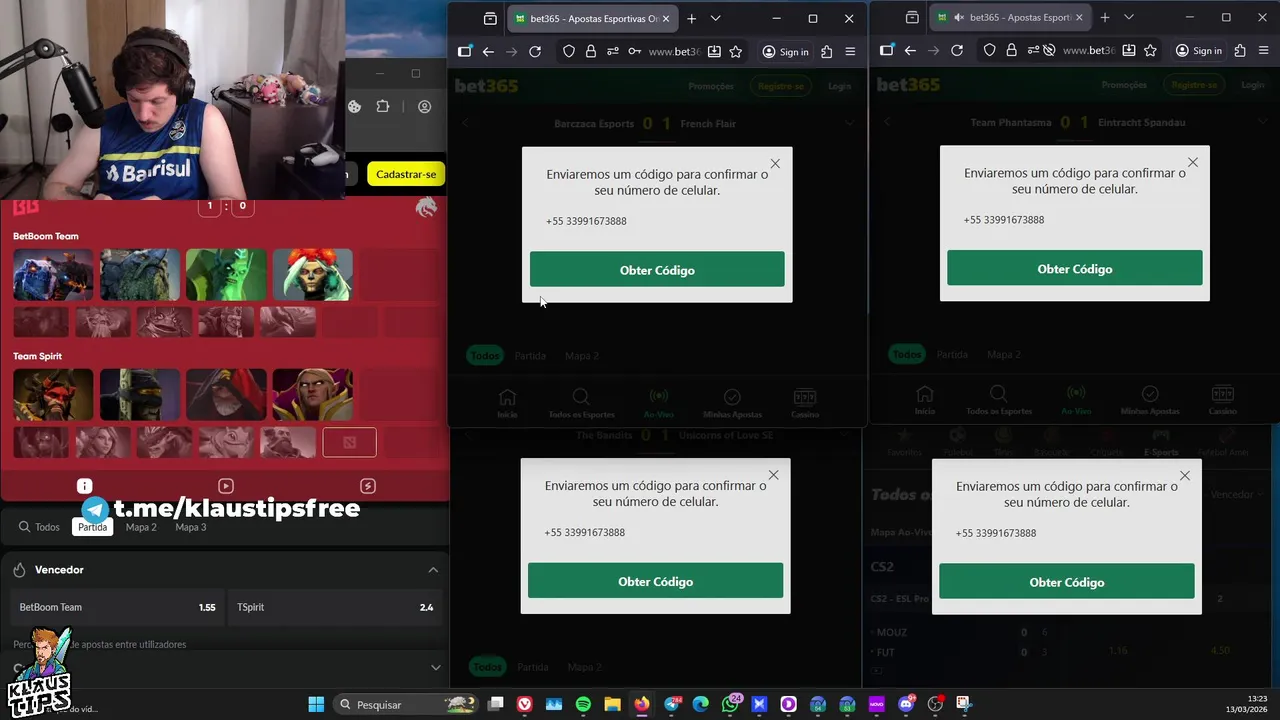Screen dimensions: 1280x720
Task: Click Sign in in Team Phantasma window
Action: (1198, 50)
